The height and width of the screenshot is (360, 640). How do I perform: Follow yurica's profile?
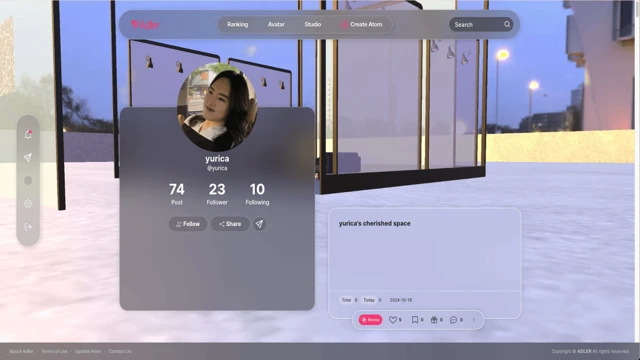pyautogui.click(x=188, y=224)
